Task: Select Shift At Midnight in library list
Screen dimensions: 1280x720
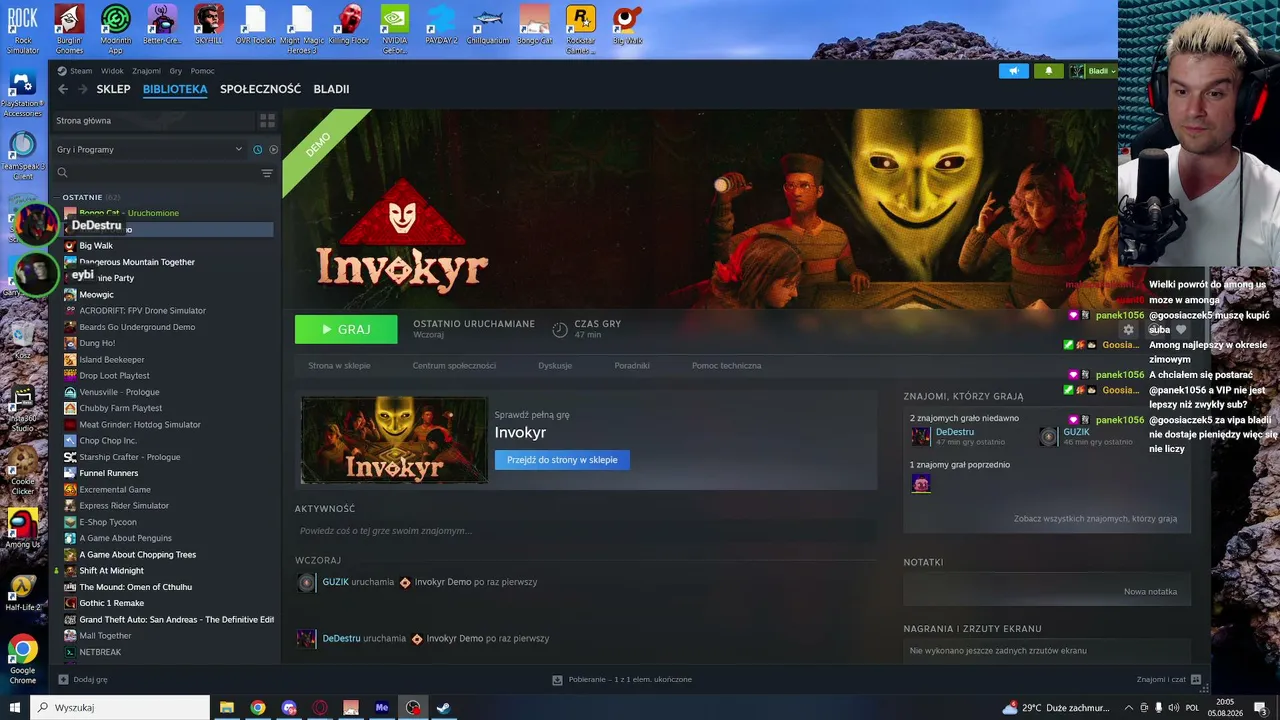Action: tap(112, 571)
